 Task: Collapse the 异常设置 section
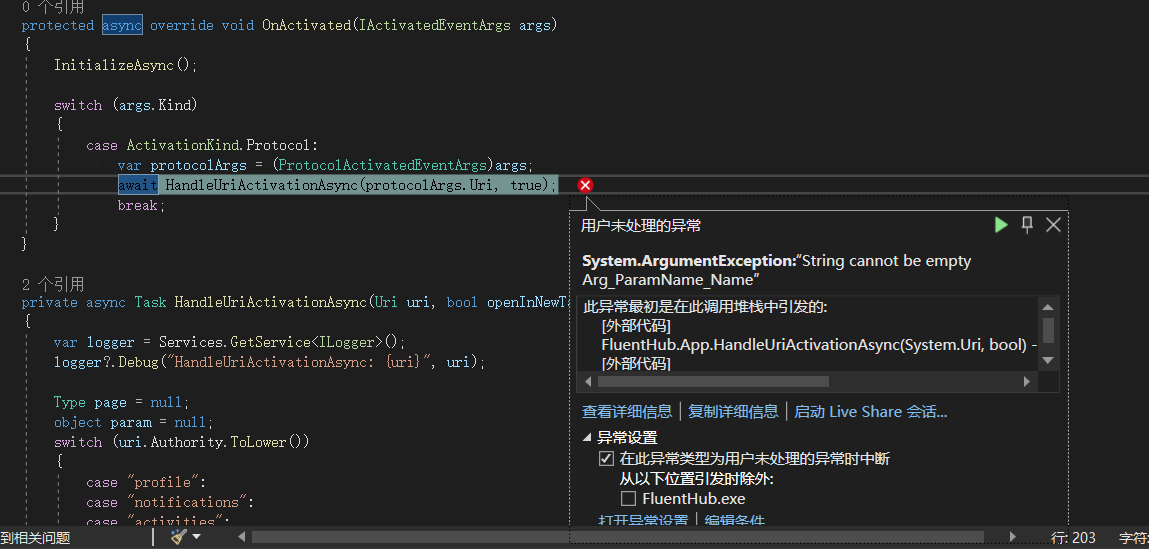click(x=588, y=438)
